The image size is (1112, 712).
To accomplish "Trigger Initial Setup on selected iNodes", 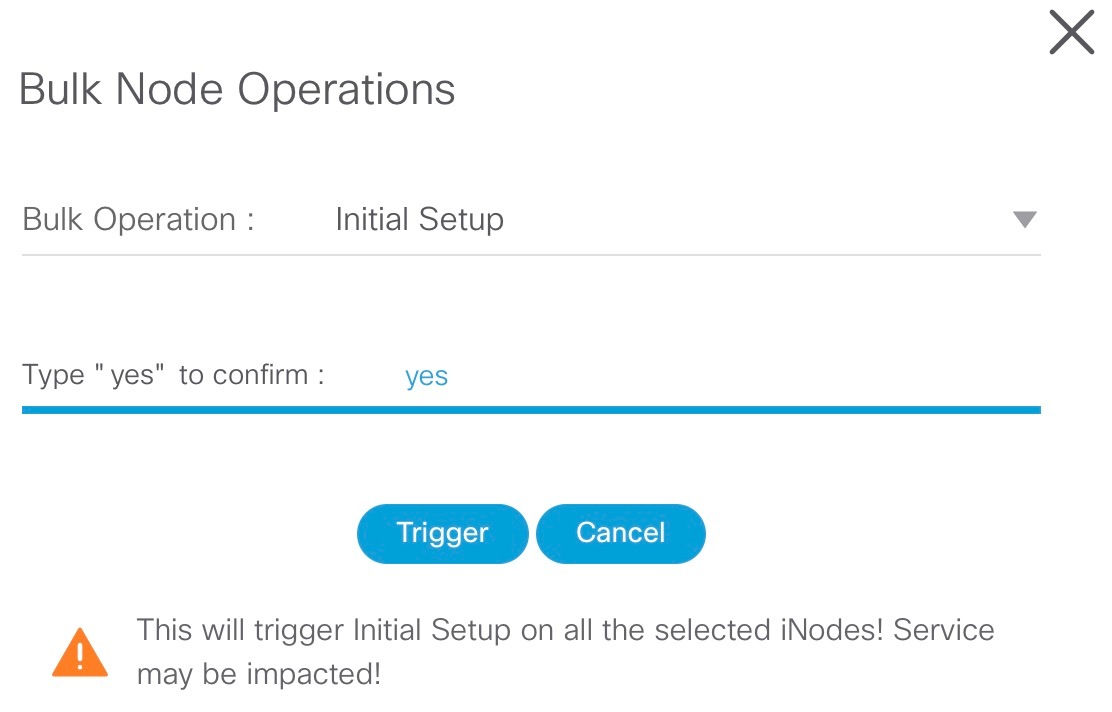I will point(442,533).
